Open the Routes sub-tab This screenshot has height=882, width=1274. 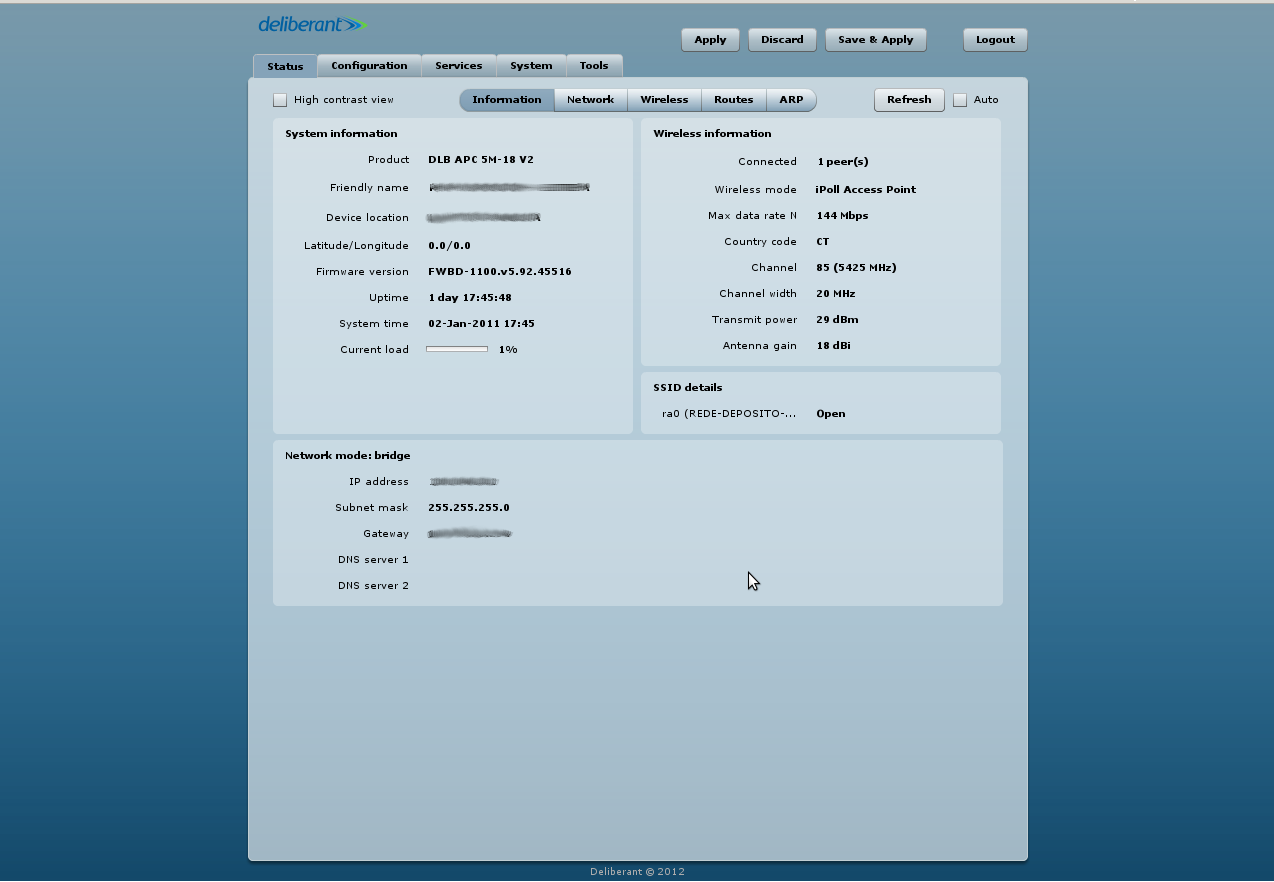733,100
